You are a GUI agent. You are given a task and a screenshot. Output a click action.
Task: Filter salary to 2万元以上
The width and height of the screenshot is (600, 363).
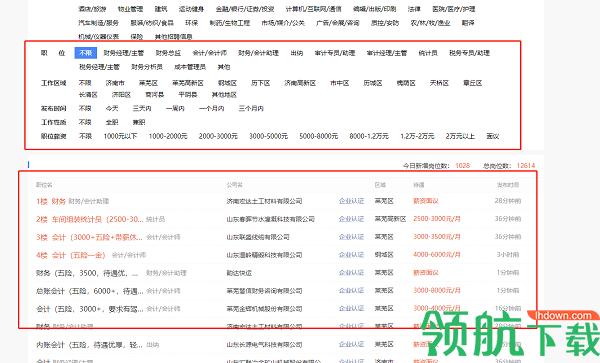coord(460,136)
